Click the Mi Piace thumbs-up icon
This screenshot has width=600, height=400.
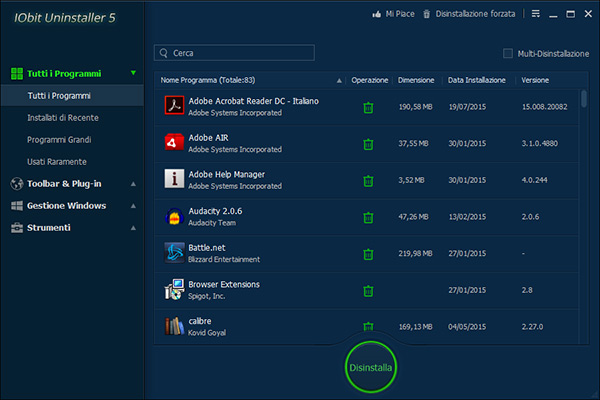377,14
